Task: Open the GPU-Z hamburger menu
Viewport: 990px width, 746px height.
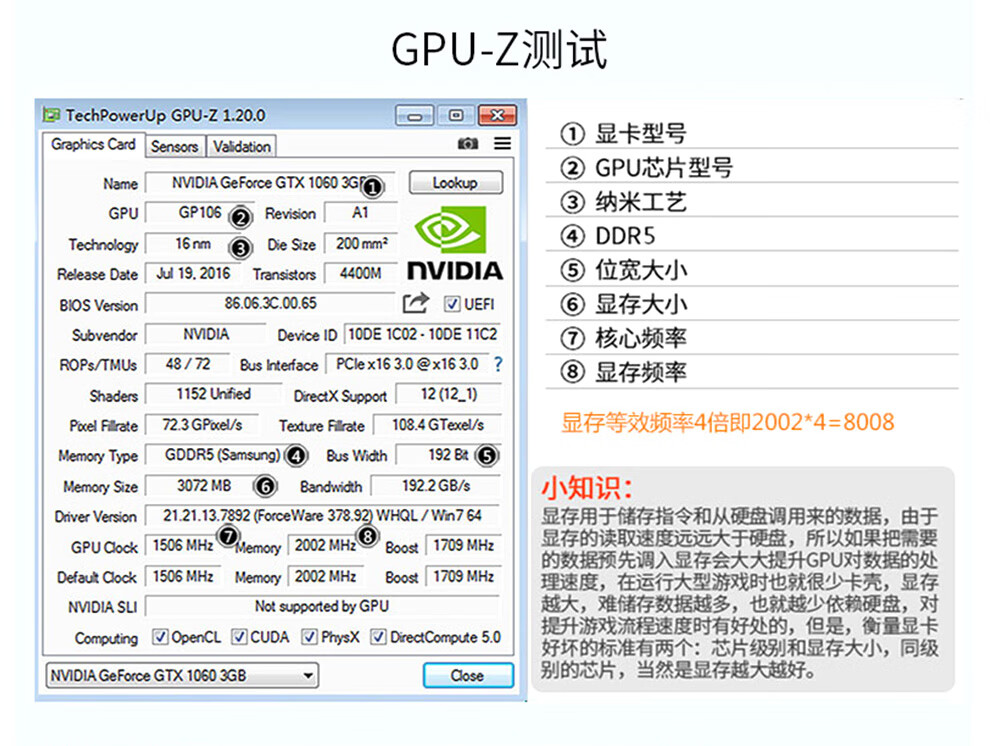Action: [503, 144]
